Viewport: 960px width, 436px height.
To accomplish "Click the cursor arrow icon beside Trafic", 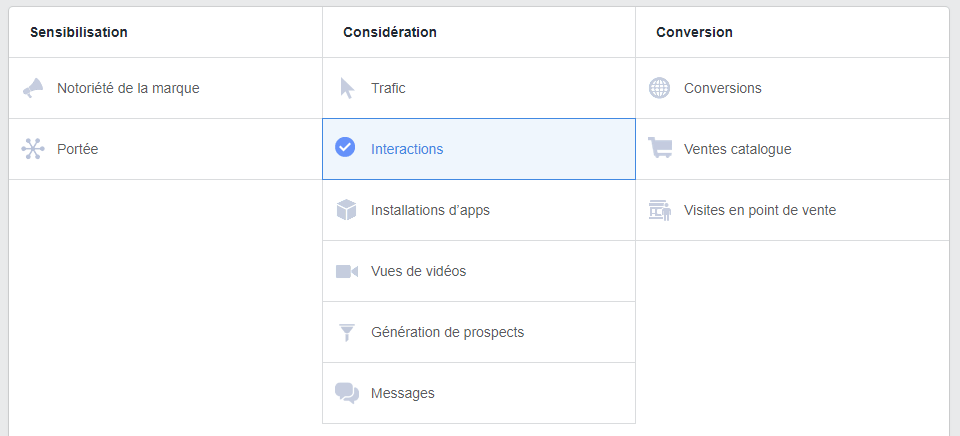I will tap(347, 88).
